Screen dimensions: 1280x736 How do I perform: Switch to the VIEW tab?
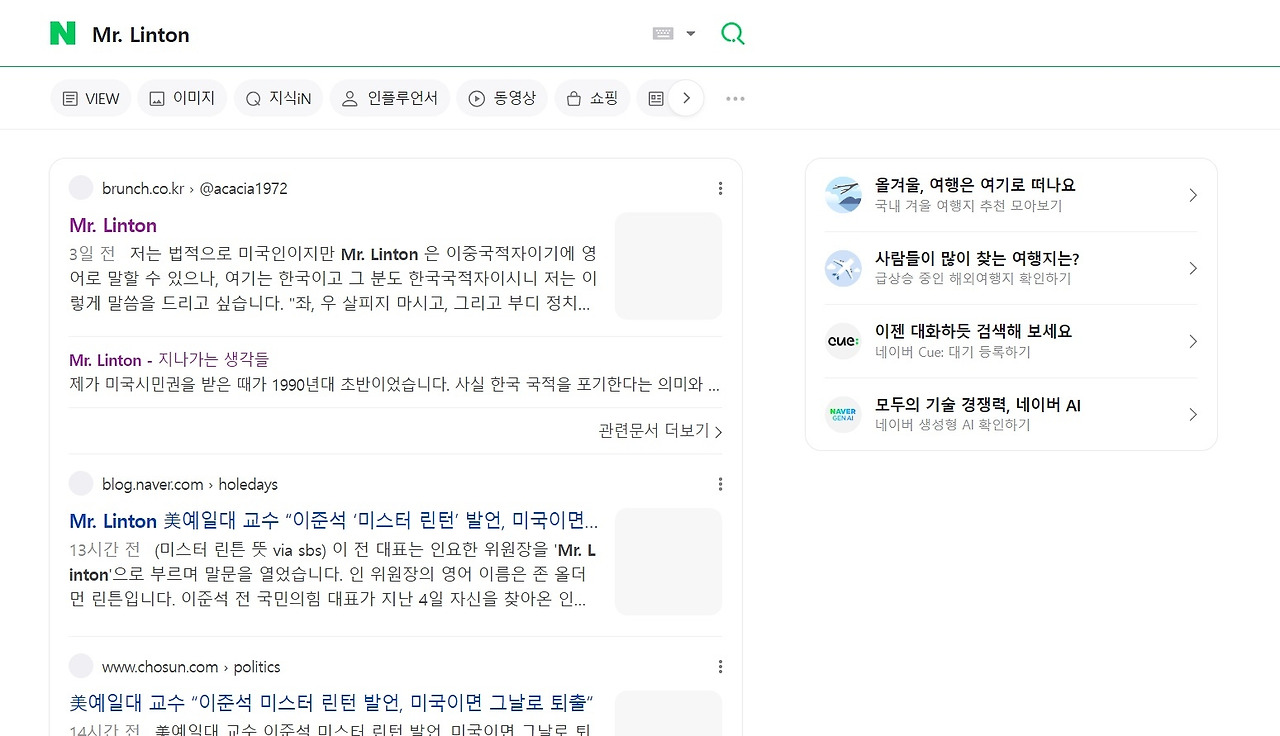click(x=91, y=98)
